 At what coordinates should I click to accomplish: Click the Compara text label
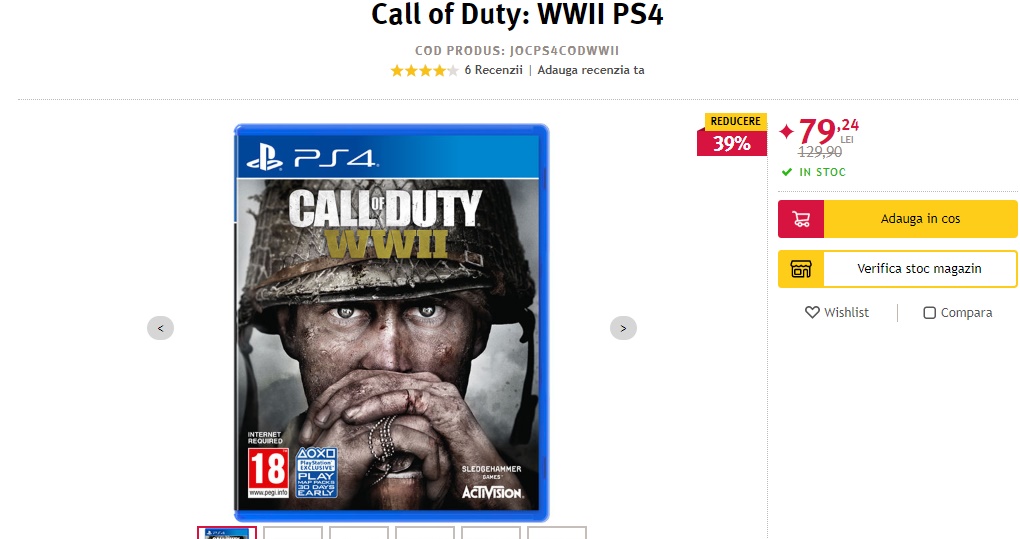coord(966,313)
